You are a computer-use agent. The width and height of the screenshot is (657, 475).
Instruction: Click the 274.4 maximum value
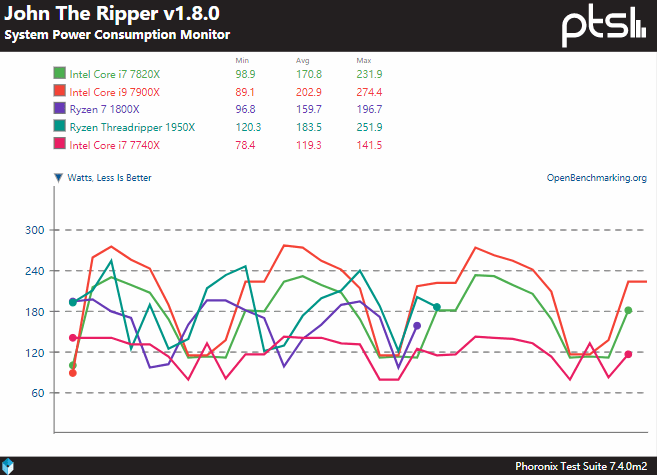(x=369, y=92)
